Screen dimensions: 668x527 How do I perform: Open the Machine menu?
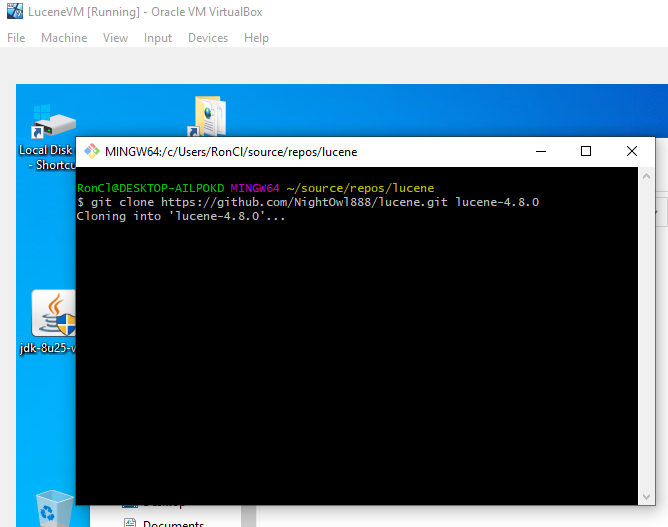(64, 38)
